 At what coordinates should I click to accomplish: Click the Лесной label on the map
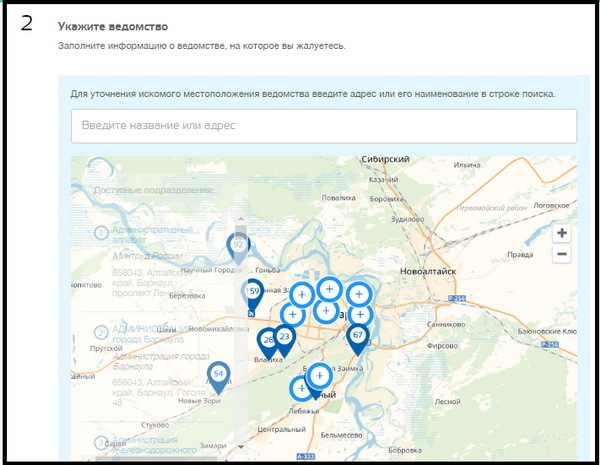coord(447,402)
